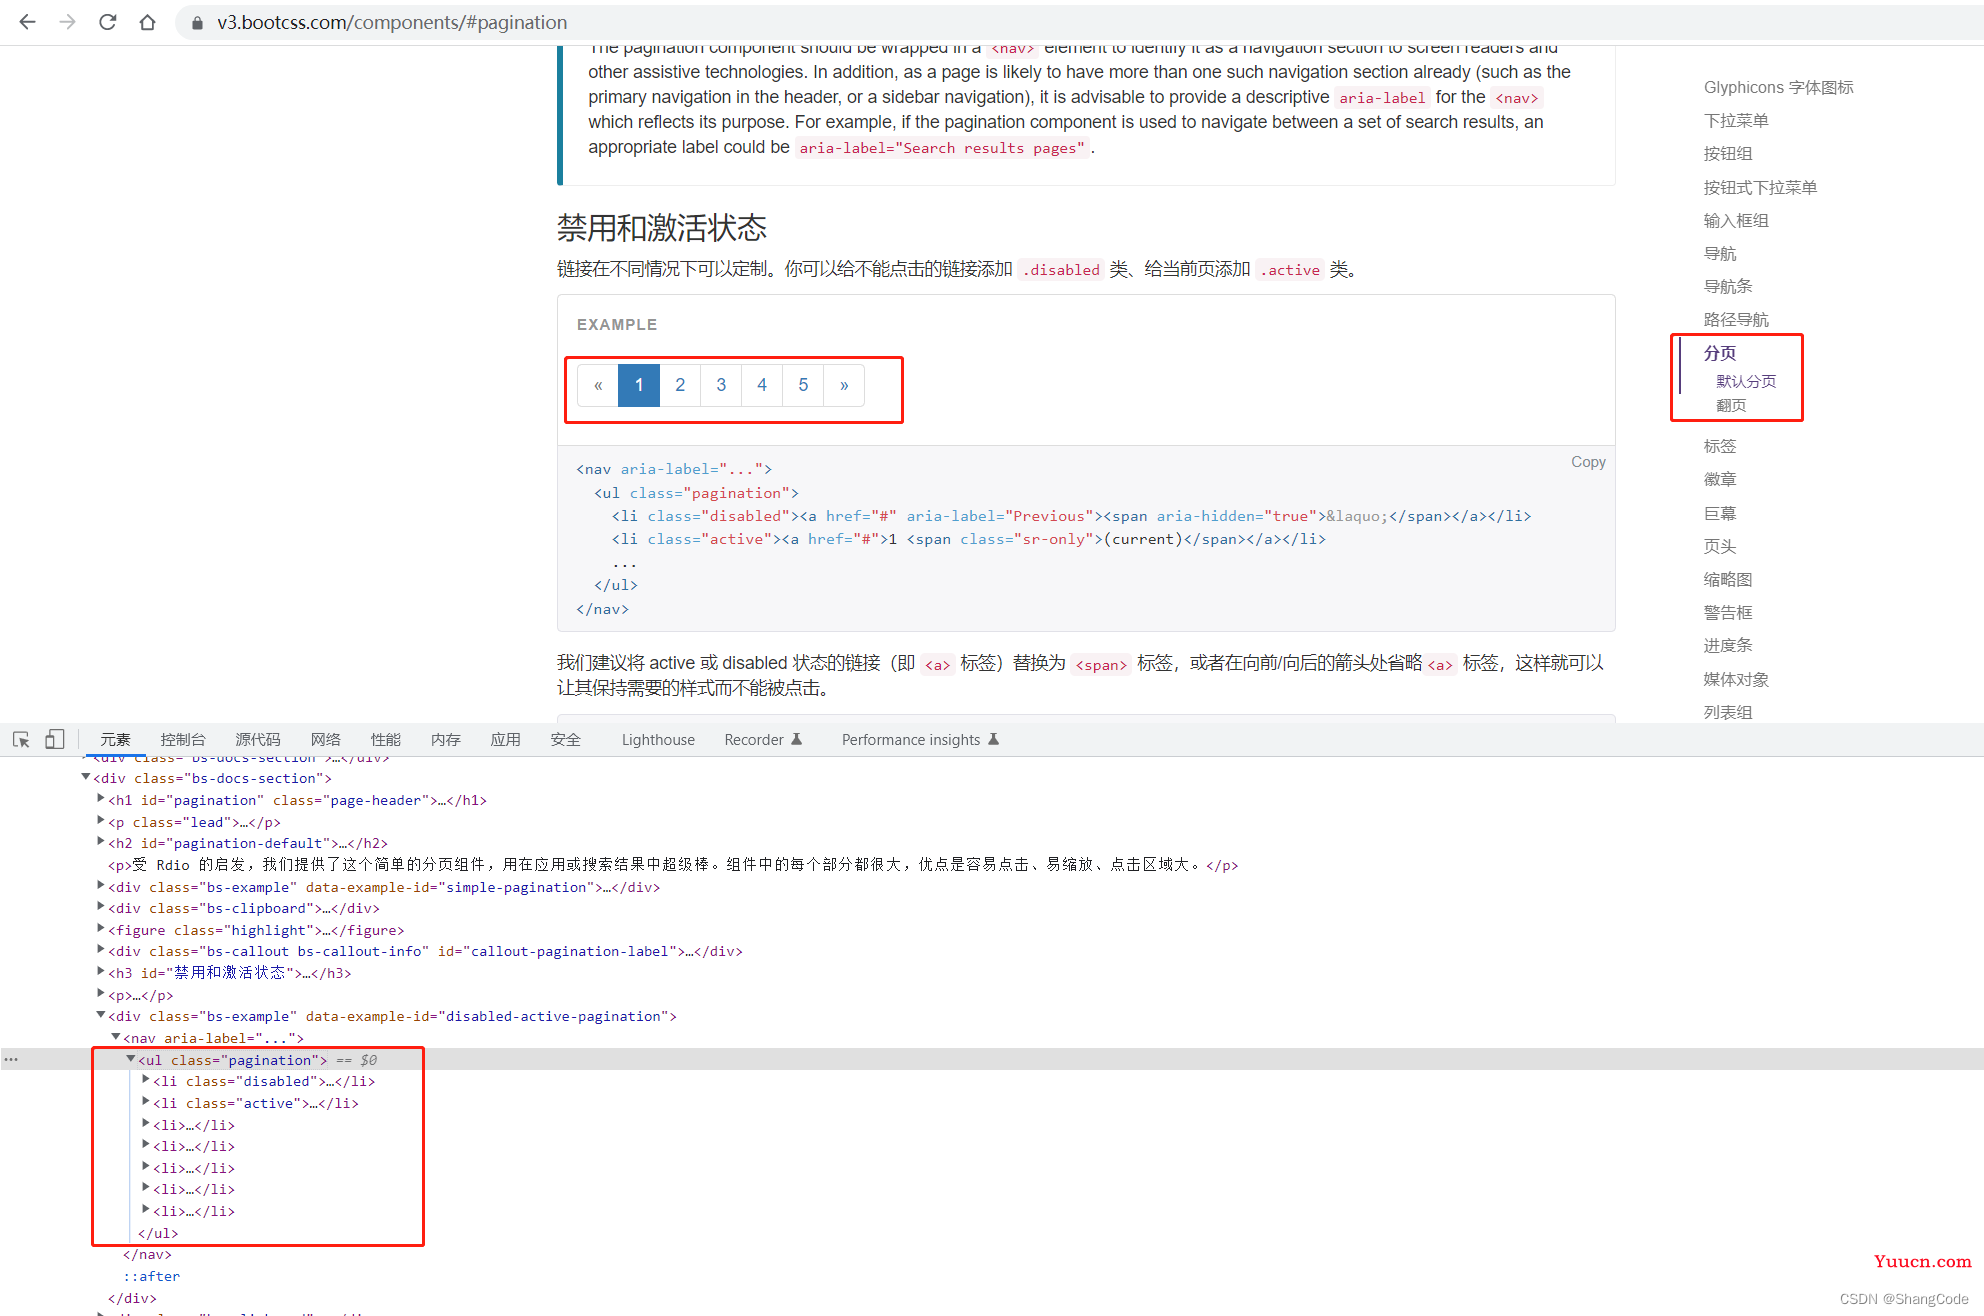
Task: Collapse the ul class="pagination" node
Action: [x=131, y=1059]
